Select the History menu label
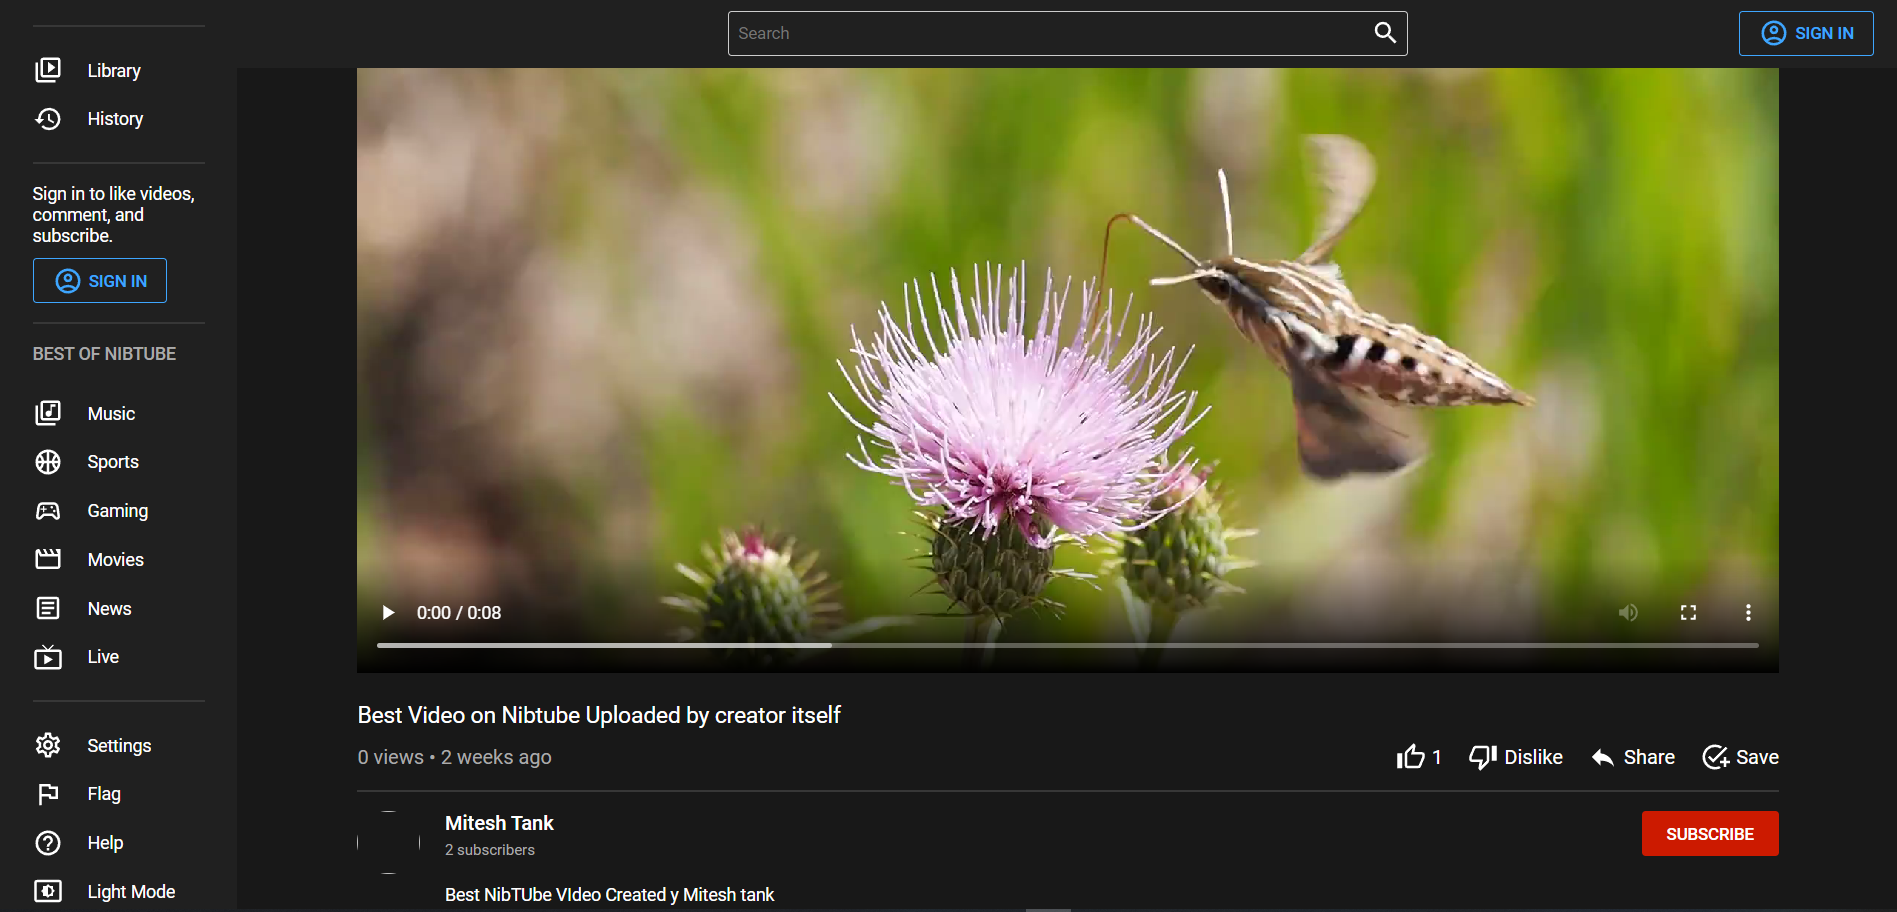1897x912 pixels. 115,119
